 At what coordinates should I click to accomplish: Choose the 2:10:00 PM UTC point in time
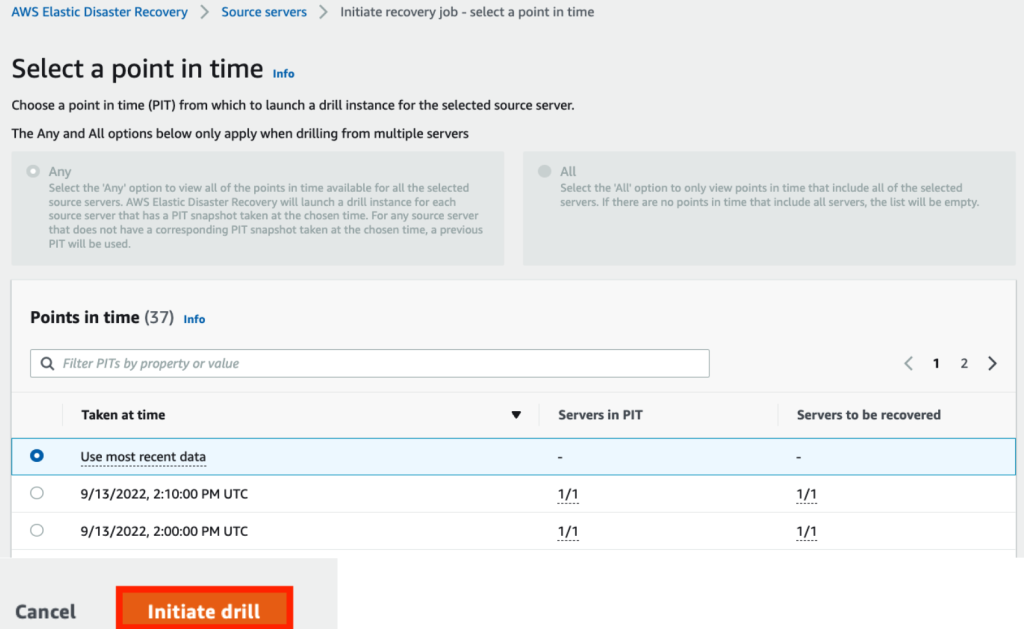(x=37, y=493)
